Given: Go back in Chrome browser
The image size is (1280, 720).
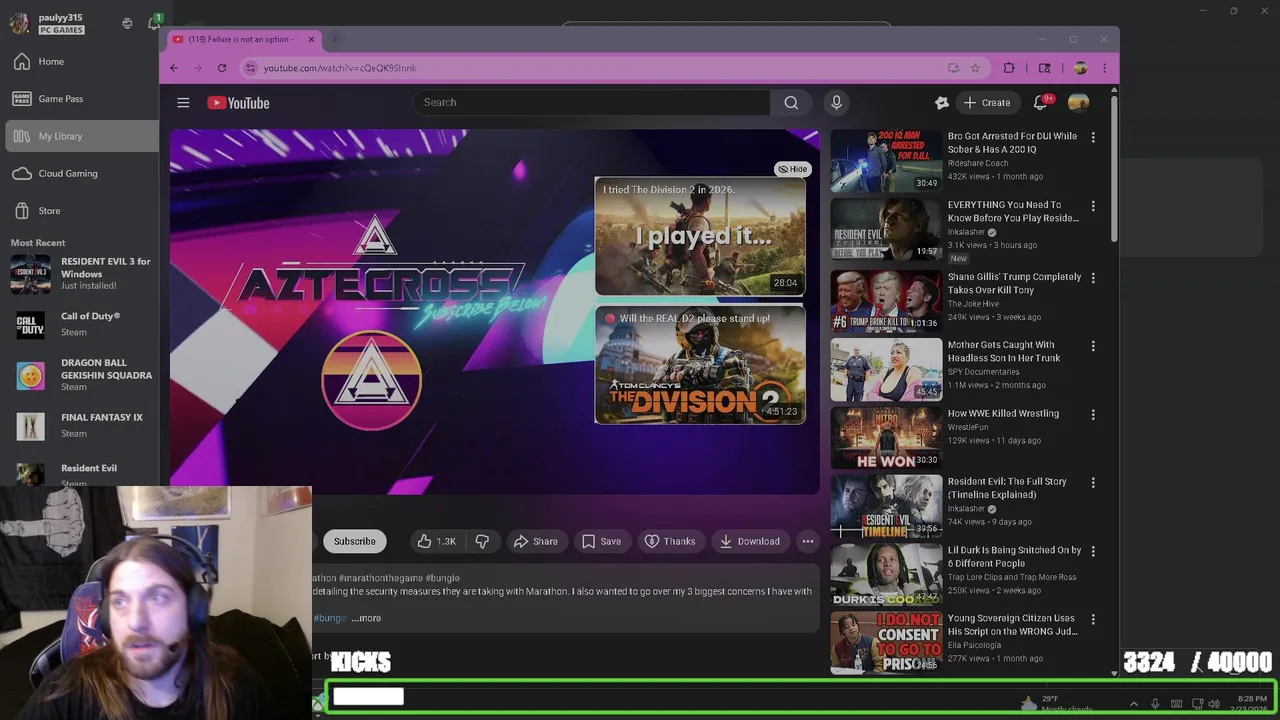Looking at the screenshot, I should tap(174, 68).
